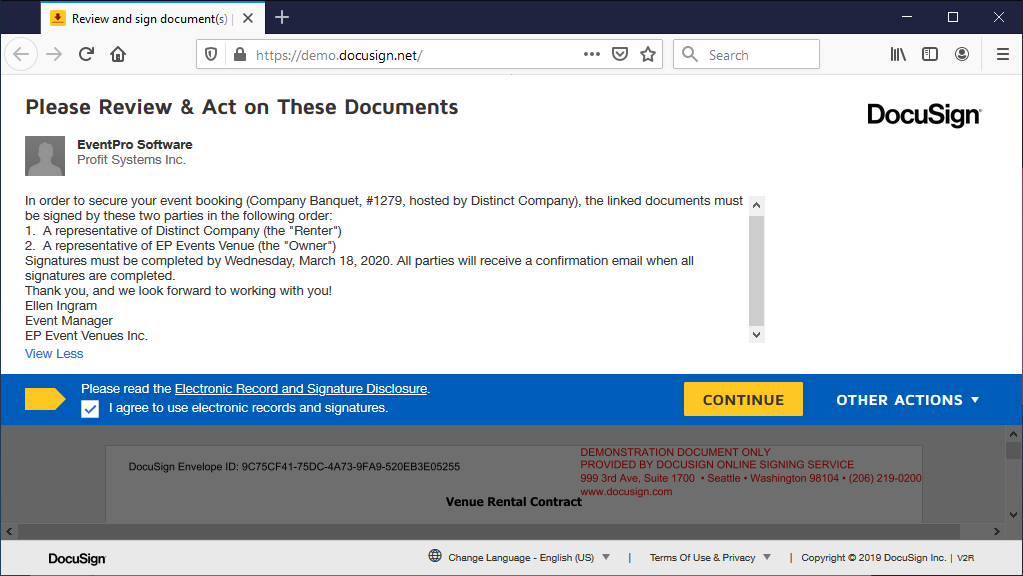
Task: Open the Library bookmarks and history
Action: click(898, 54)
